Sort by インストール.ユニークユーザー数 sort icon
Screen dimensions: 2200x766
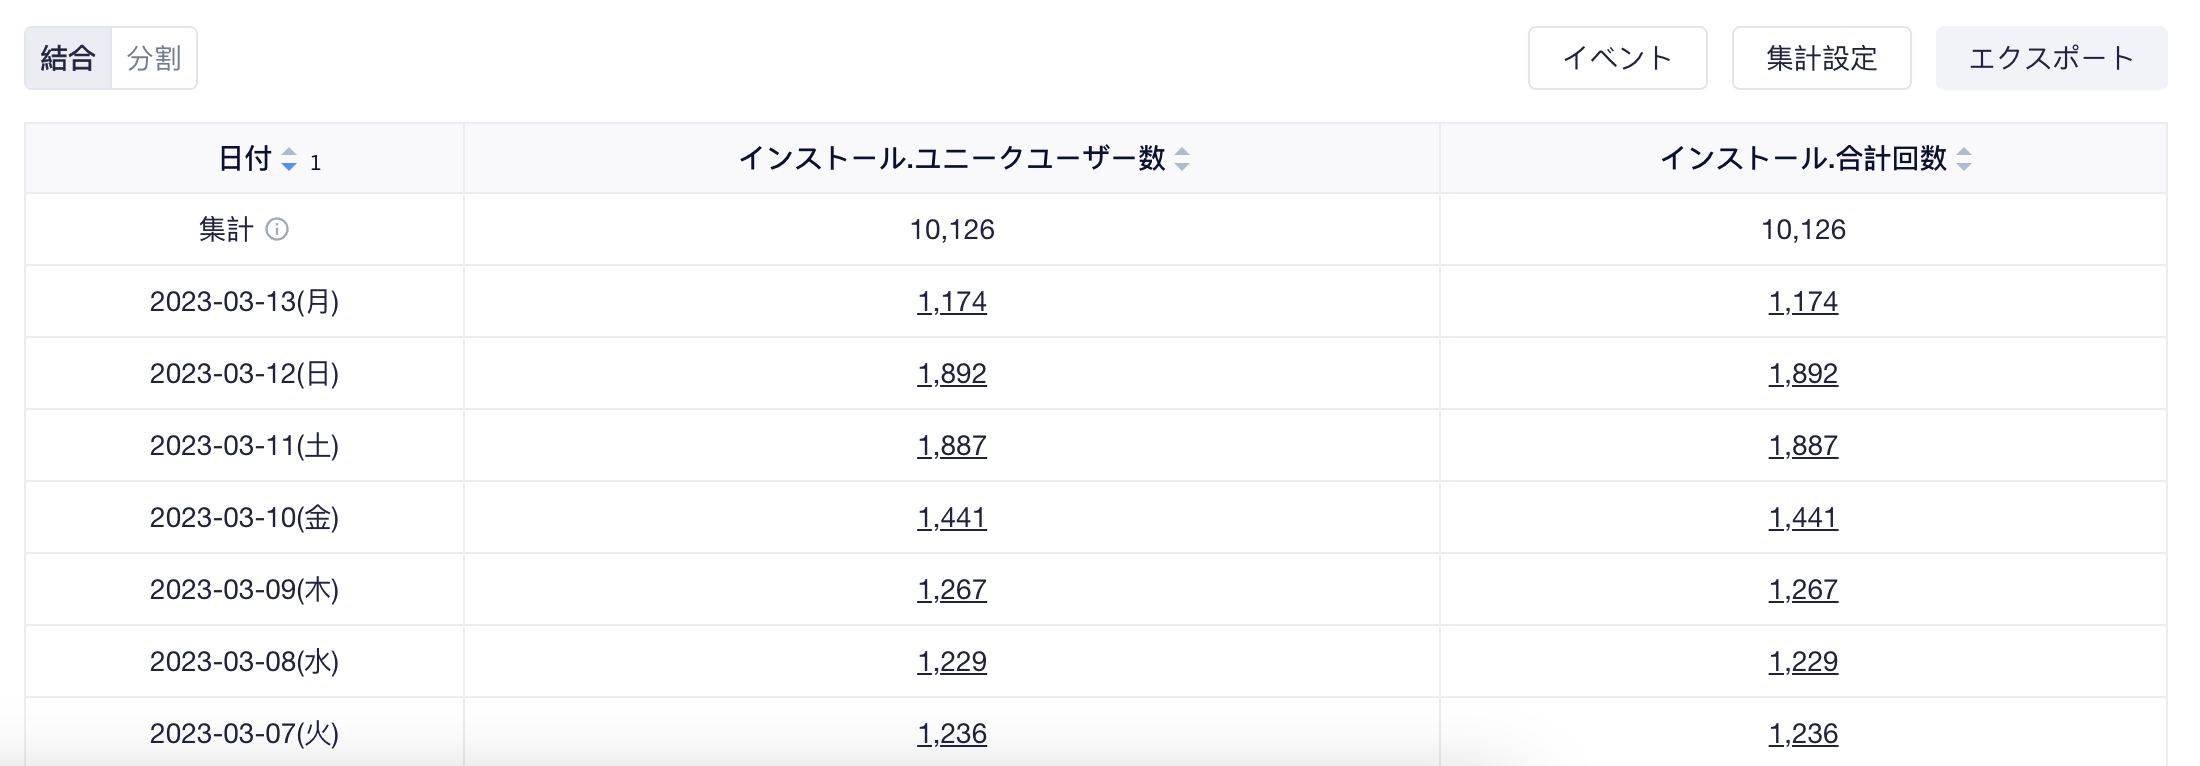1182,159
